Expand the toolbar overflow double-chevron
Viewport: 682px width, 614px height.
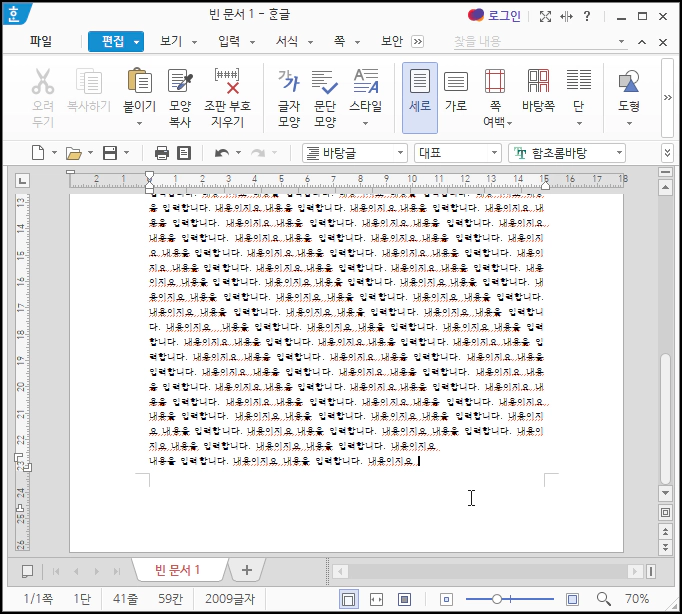tap(668, 153)
